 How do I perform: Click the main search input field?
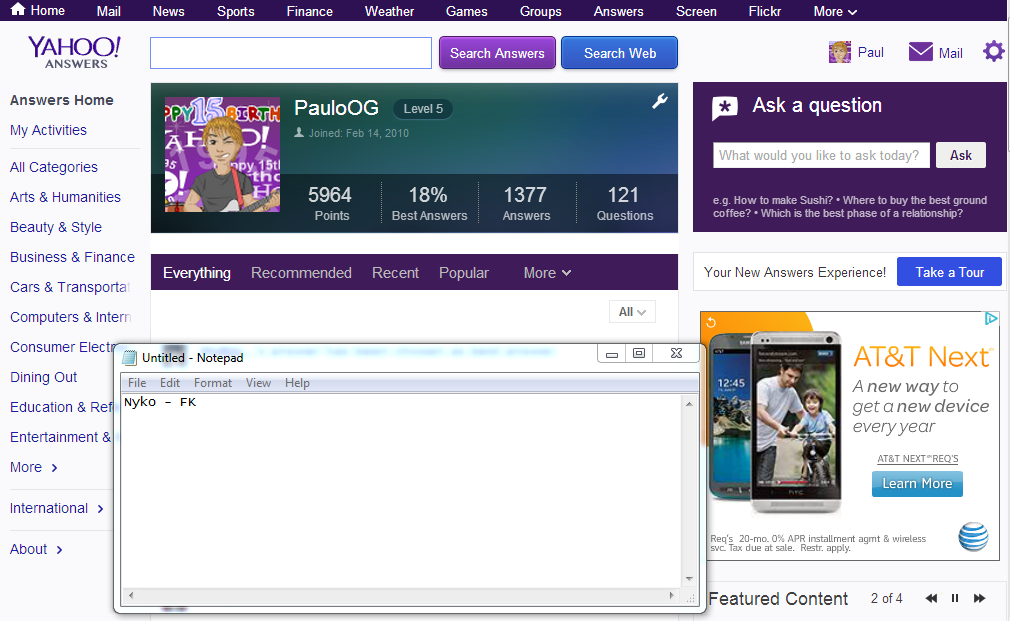coord(291,53)
